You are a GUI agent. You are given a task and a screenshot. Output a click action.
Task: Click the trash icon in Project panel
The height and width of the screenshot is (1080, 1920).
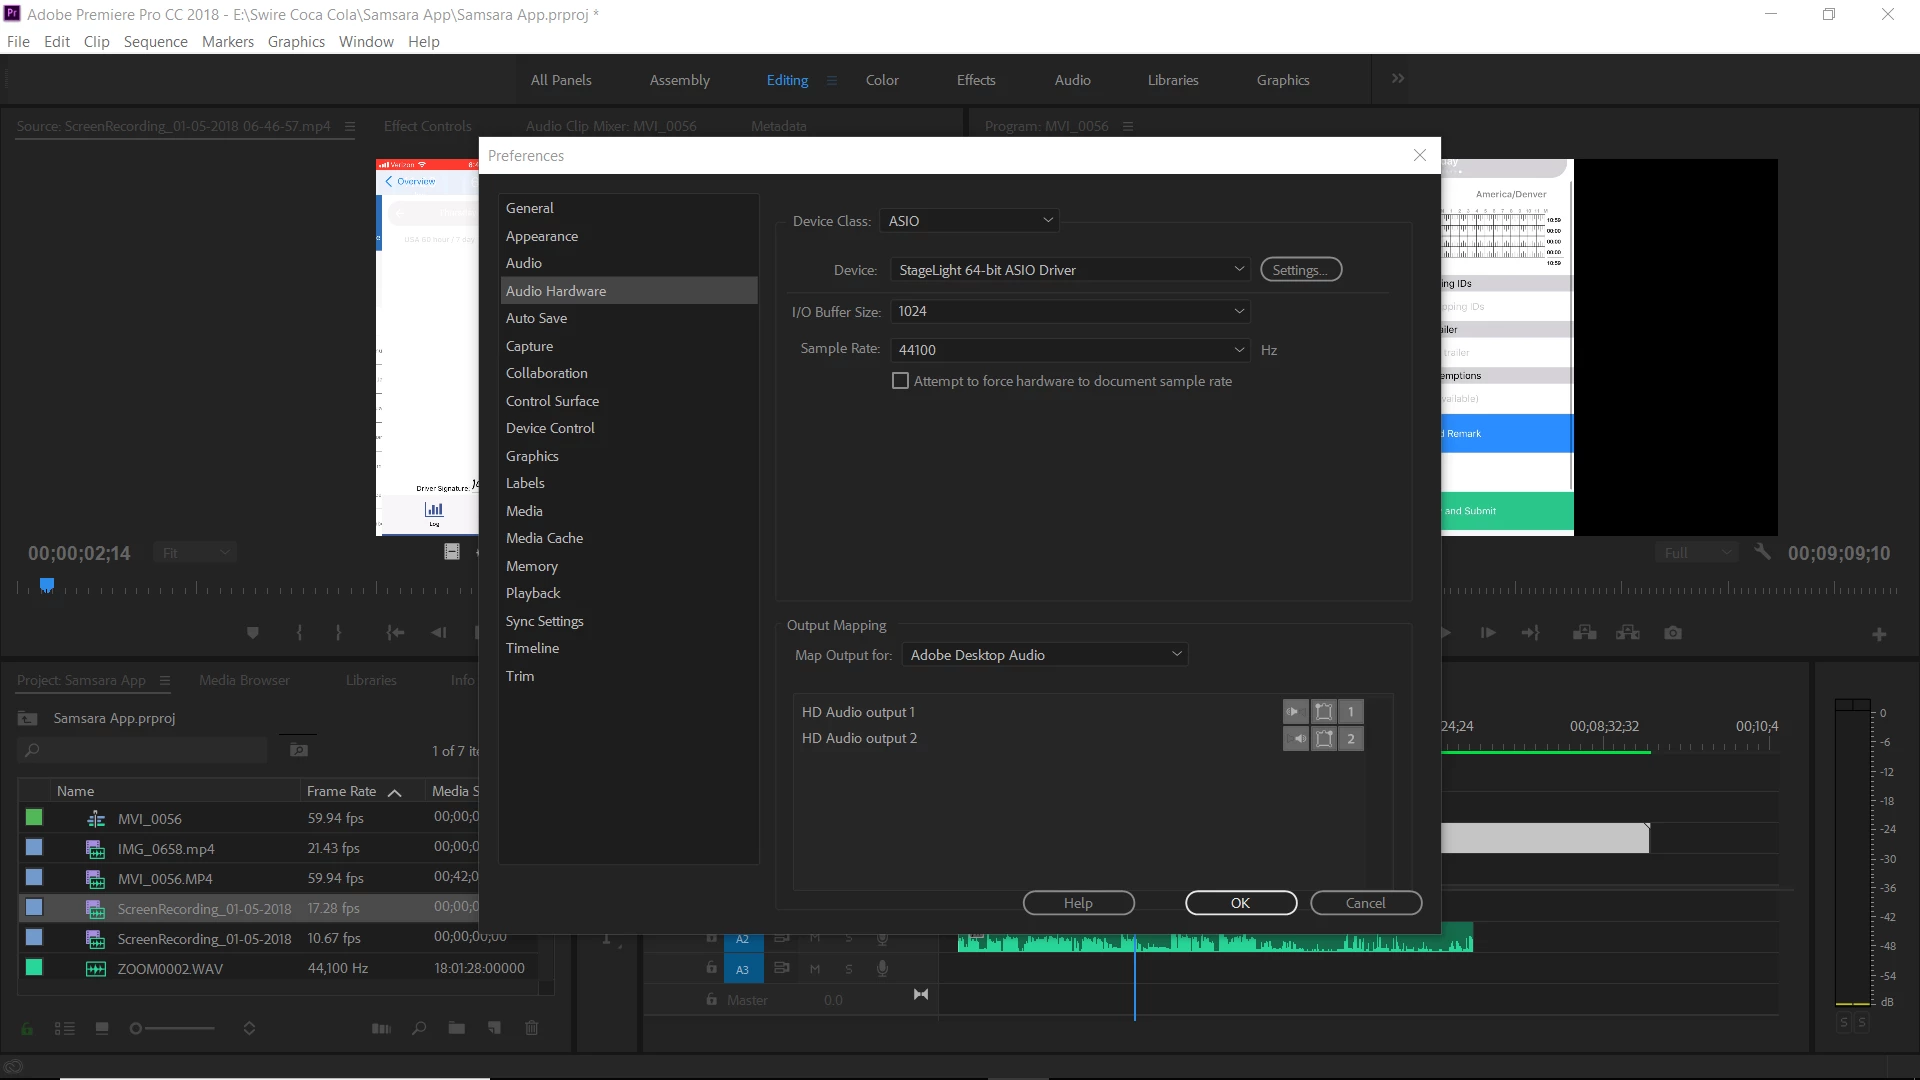click(532, 1028)
